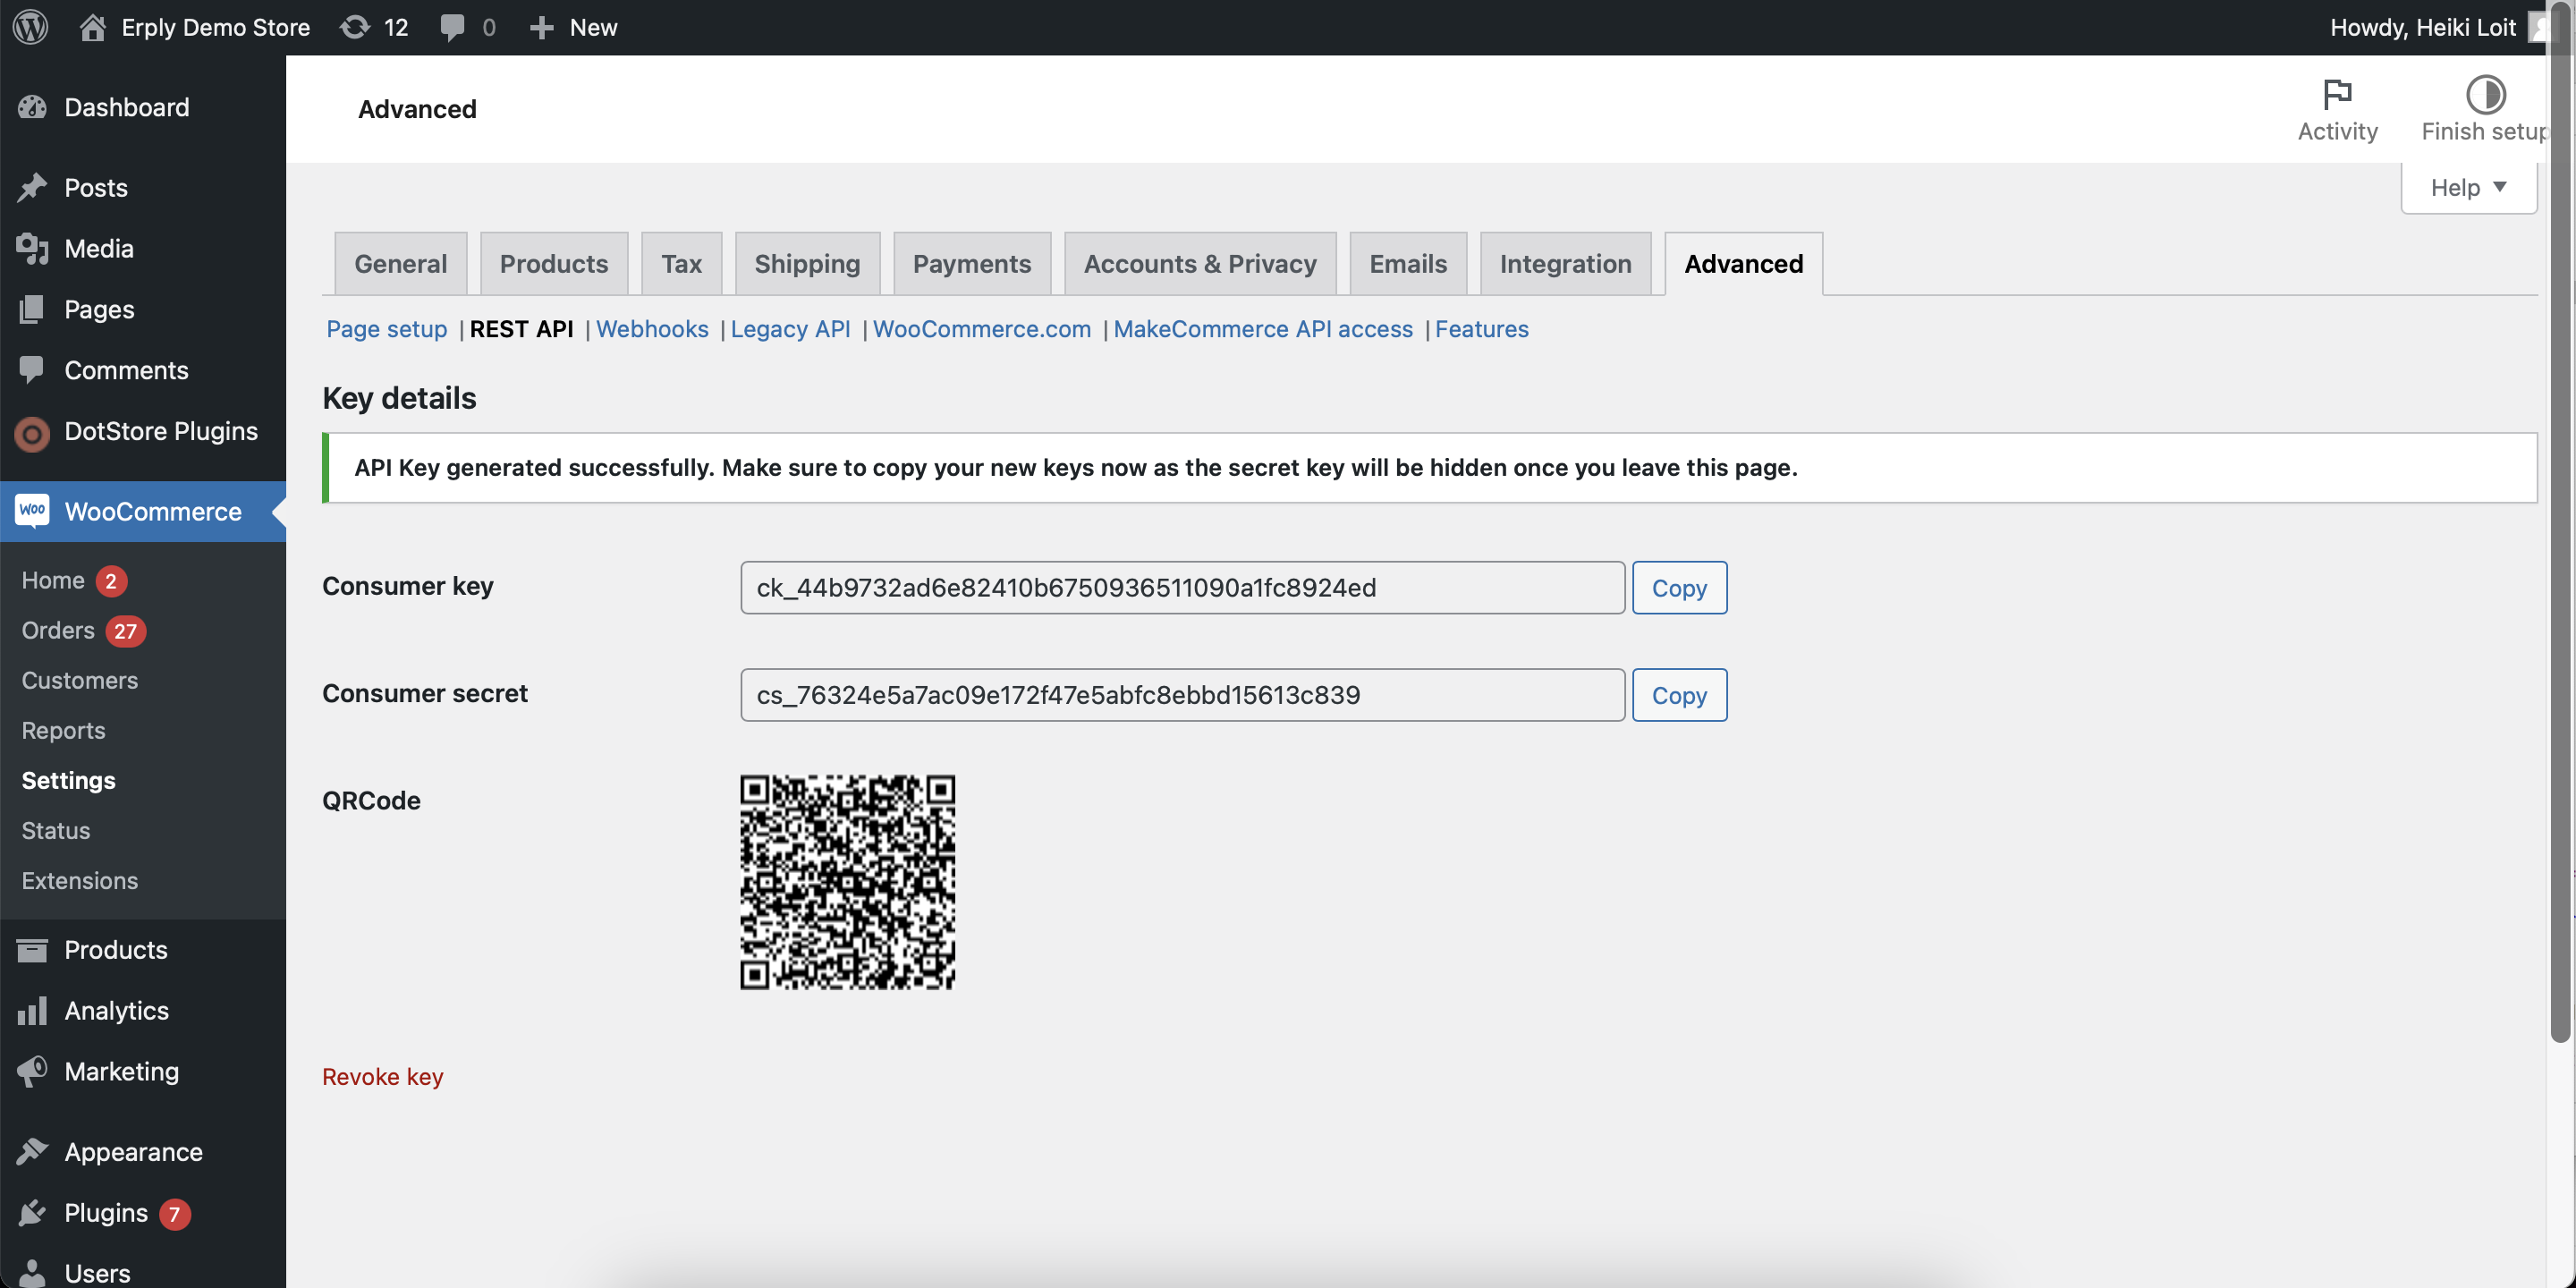The width and height of the screenshot is (2576, 1288).
Task: Open the Legacy API link
Action: pyautogui.click(x=790, y=329)
